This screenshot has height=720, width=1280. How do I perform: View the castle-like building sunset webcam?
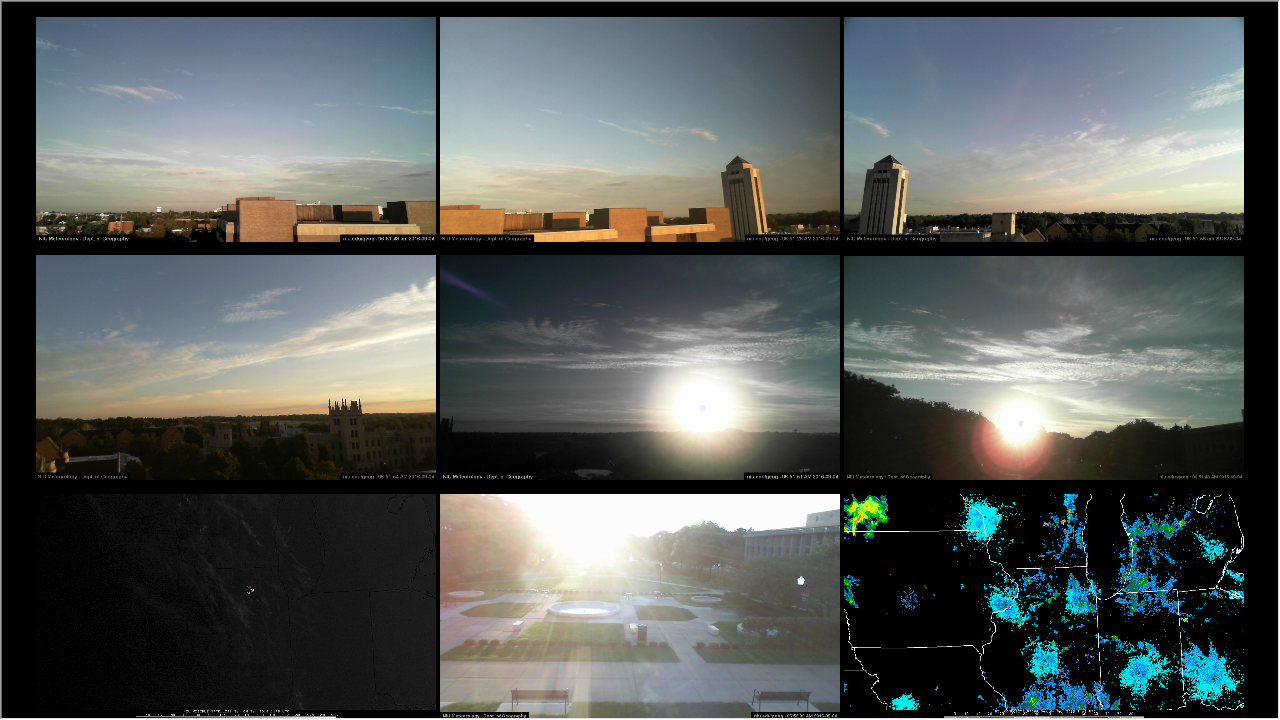[x=236, y=368]
